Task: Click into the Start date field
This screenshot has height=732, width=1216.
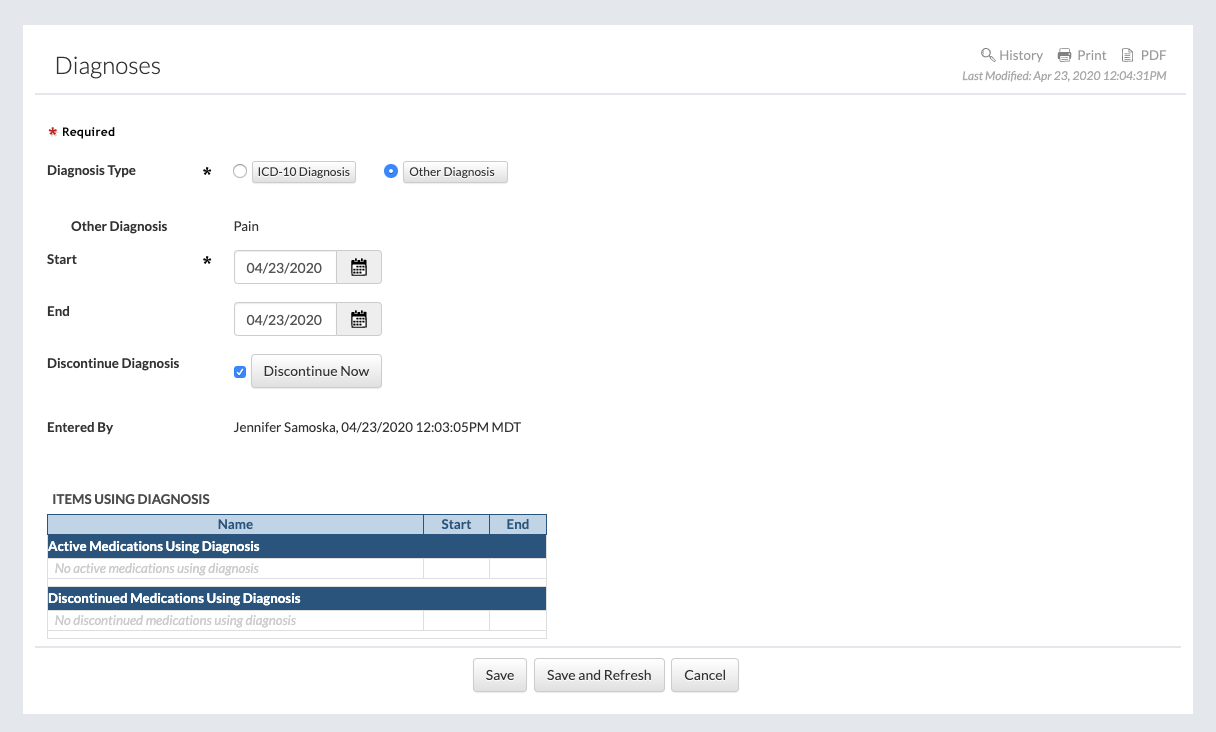Action: (285, 267)
